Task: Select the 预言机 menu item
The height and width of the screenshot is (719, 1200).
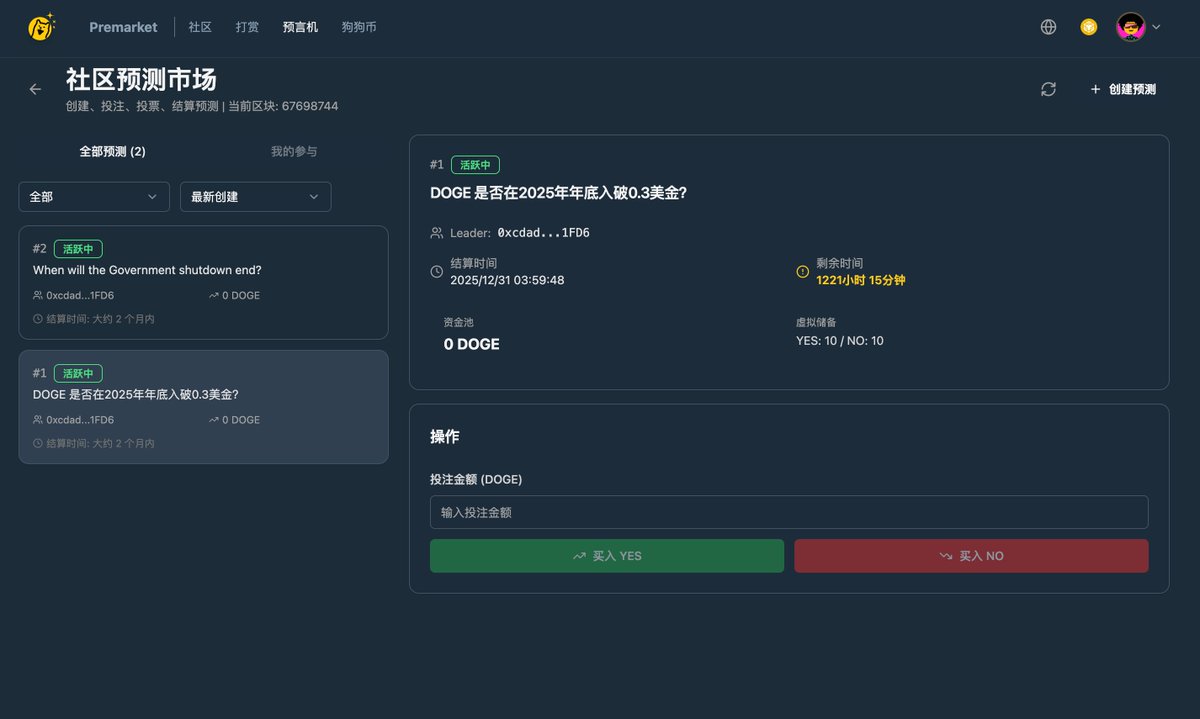Action: [x=300, y=27]
